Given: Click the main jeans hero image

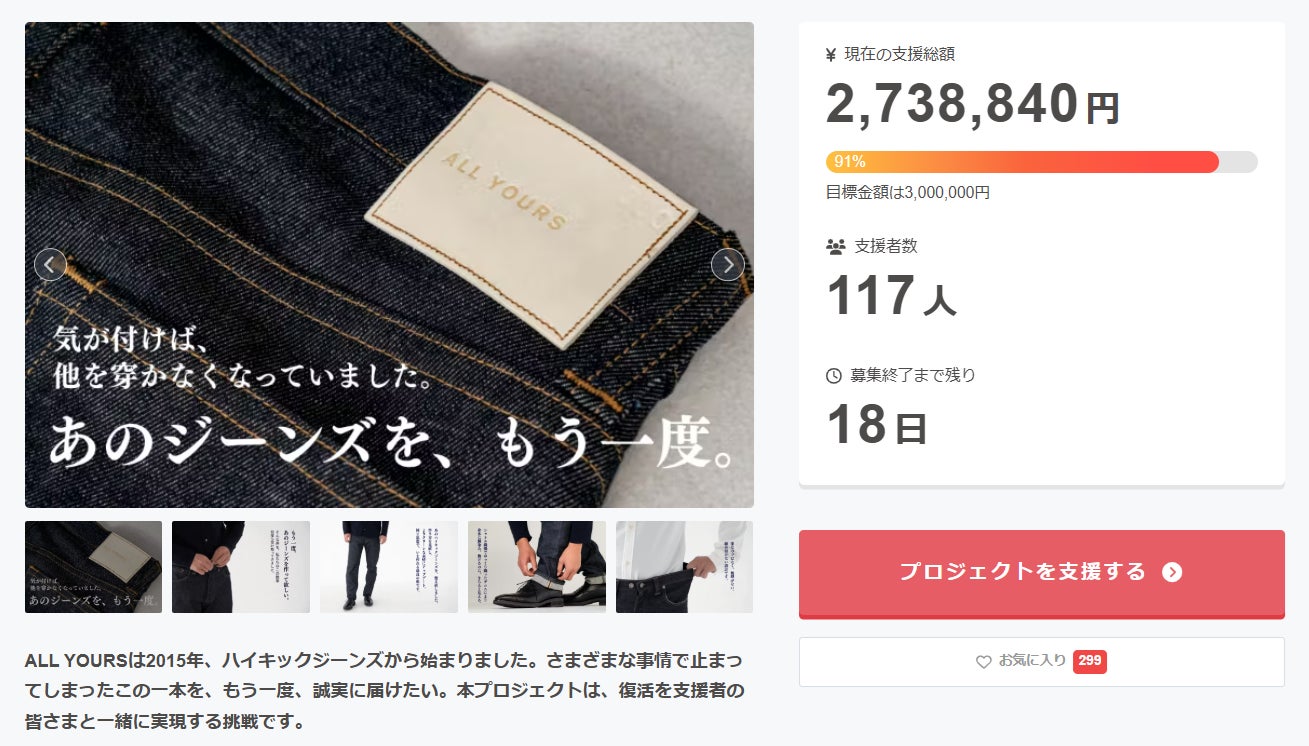Looking at the screenshot, I should (389, 265).
